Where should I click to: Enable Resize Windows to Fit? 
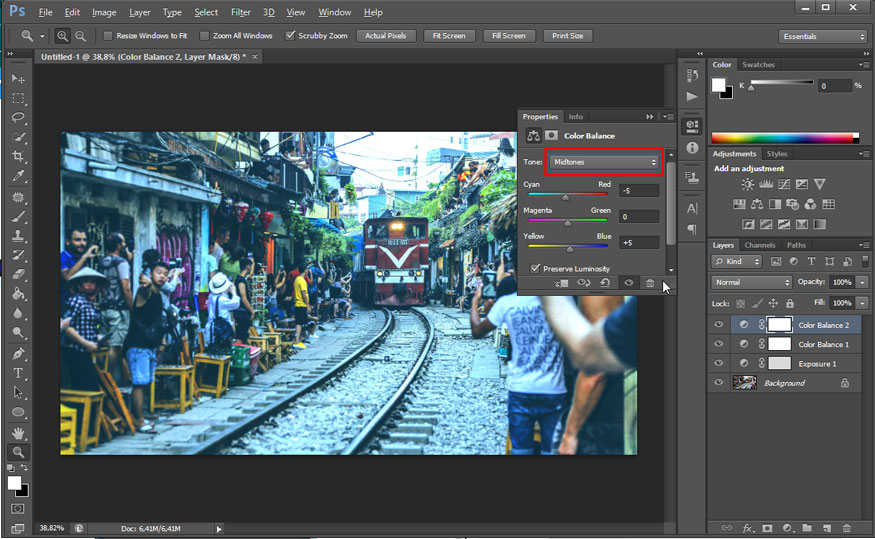pyautogui.click(x=108, y=36)
